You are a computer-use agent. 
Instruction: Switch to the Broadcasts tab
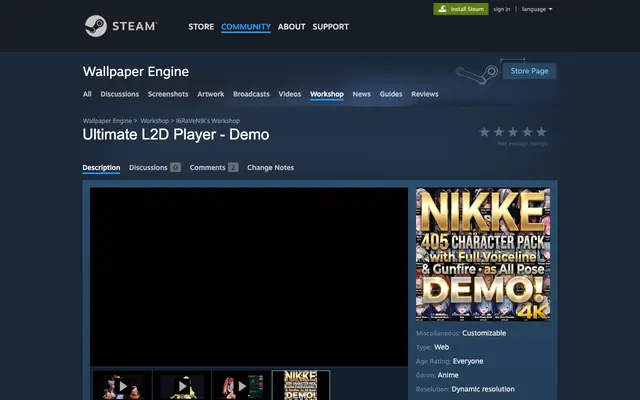pos(251,94)
